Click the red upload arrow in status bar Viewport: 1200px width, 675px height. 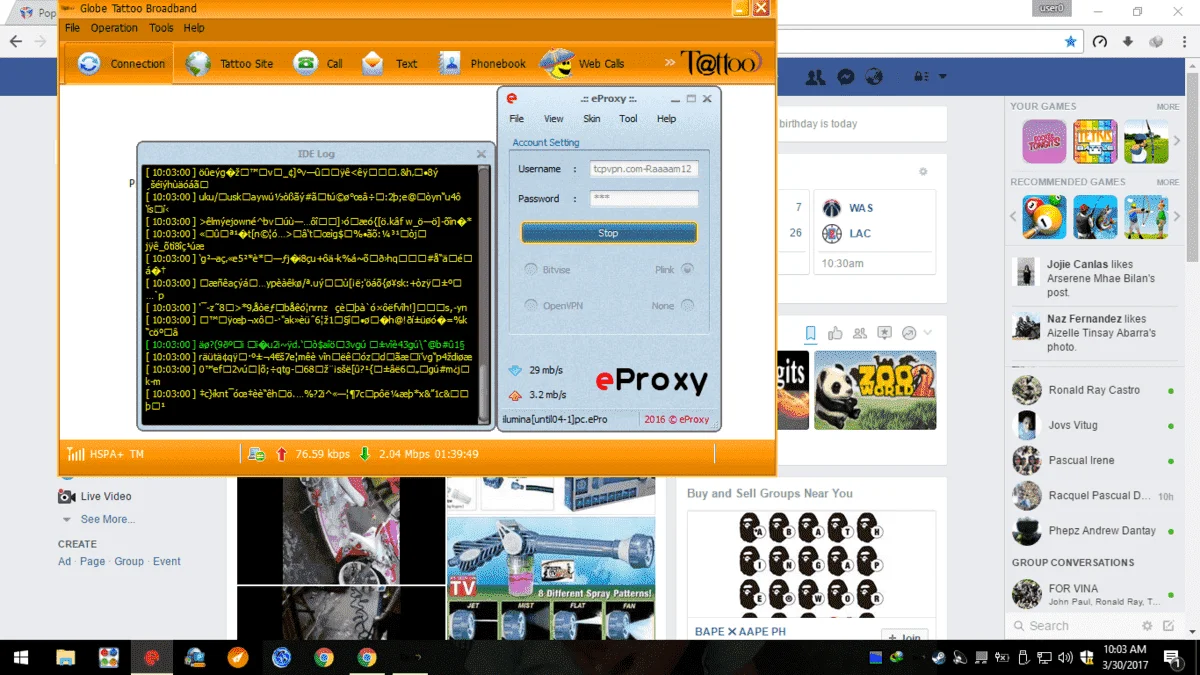pos(281,454)
